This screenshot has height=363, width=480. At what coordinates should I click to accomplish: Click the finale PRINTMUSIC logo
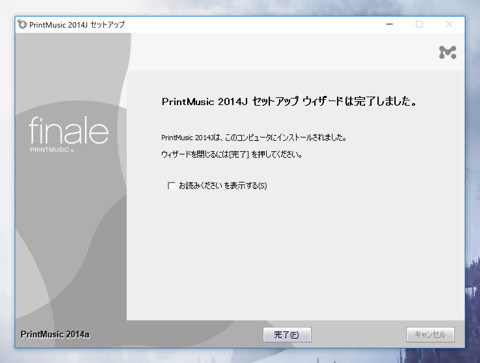pos(69,134)
